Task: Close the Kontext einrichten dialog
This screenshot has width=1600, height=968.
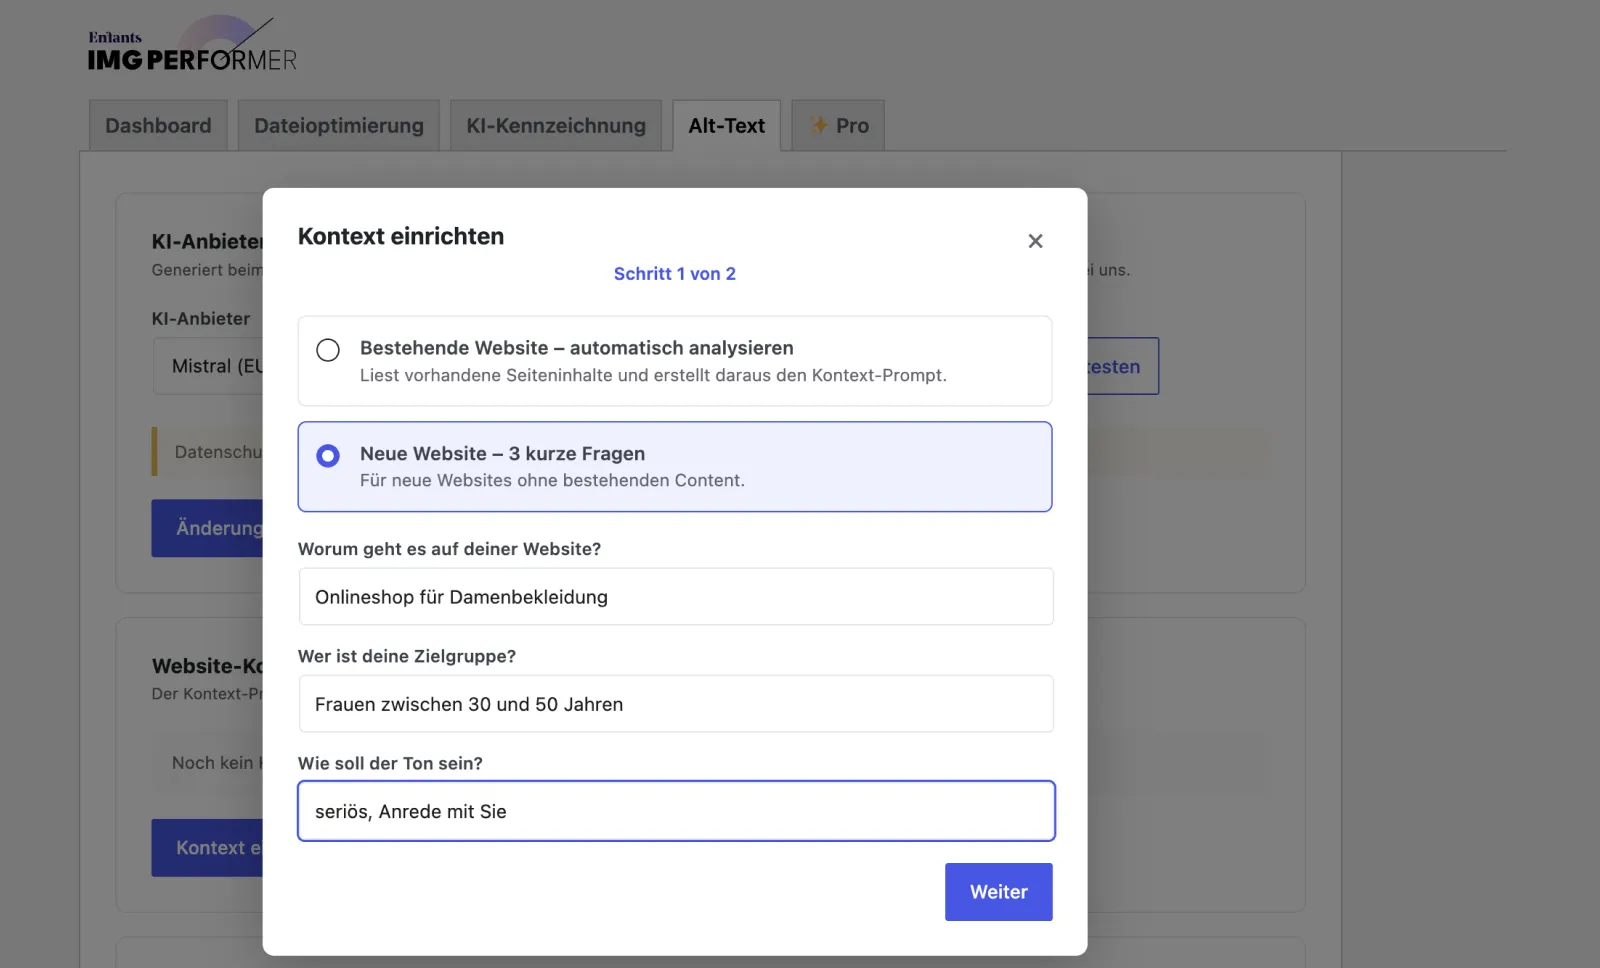Action: pos(1035,241)
